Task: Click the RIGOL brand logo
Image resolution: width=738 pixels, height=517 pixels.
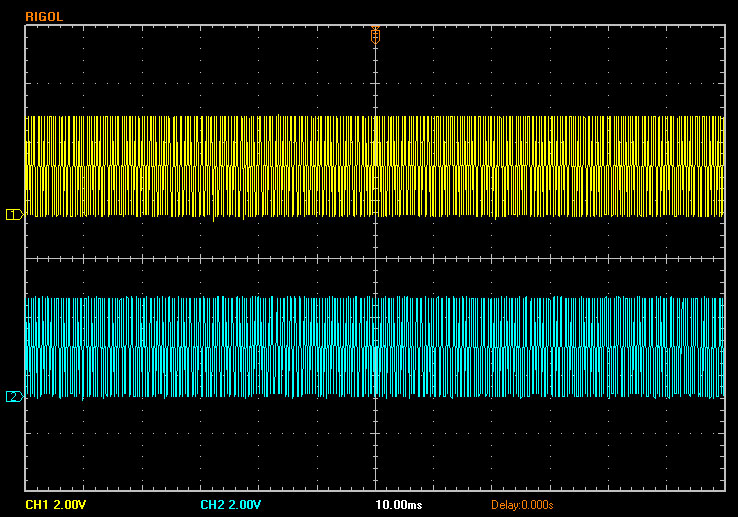Action: (44, 15)
